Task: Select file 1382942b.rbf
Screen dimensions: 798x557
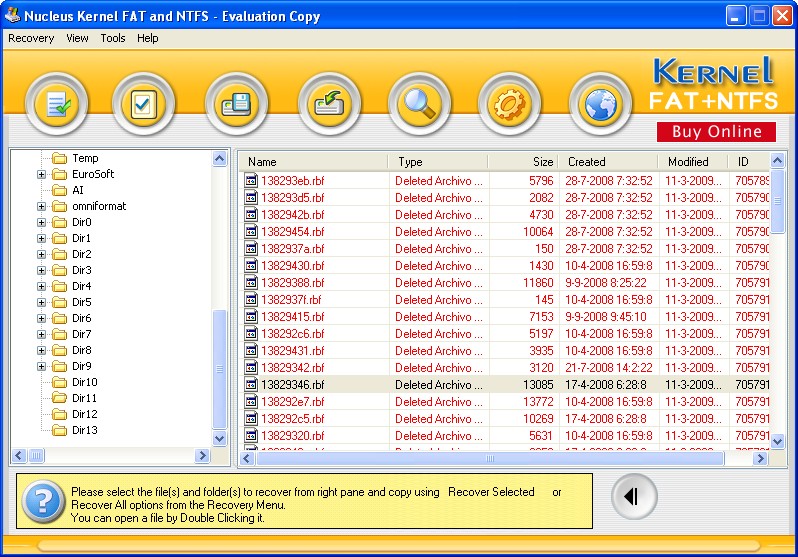Action: point(293,214)
